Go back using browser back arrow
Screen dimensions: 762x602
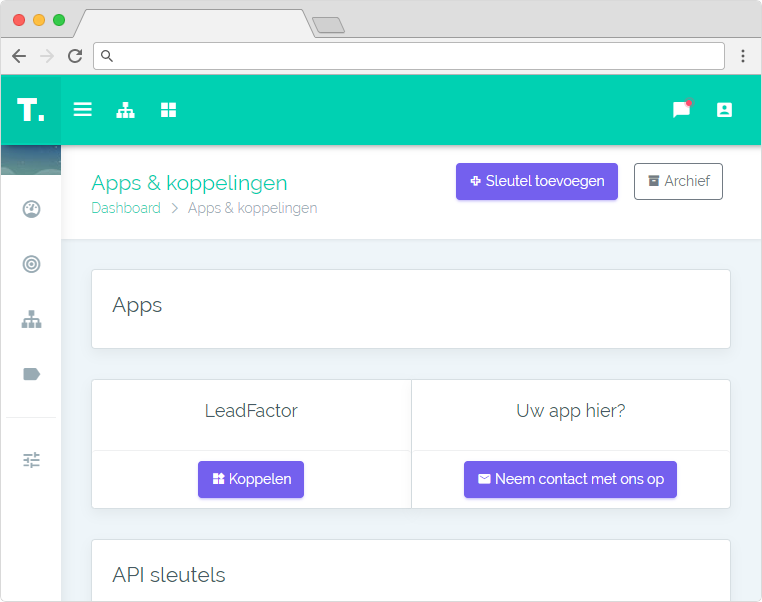tap(19, 56)
